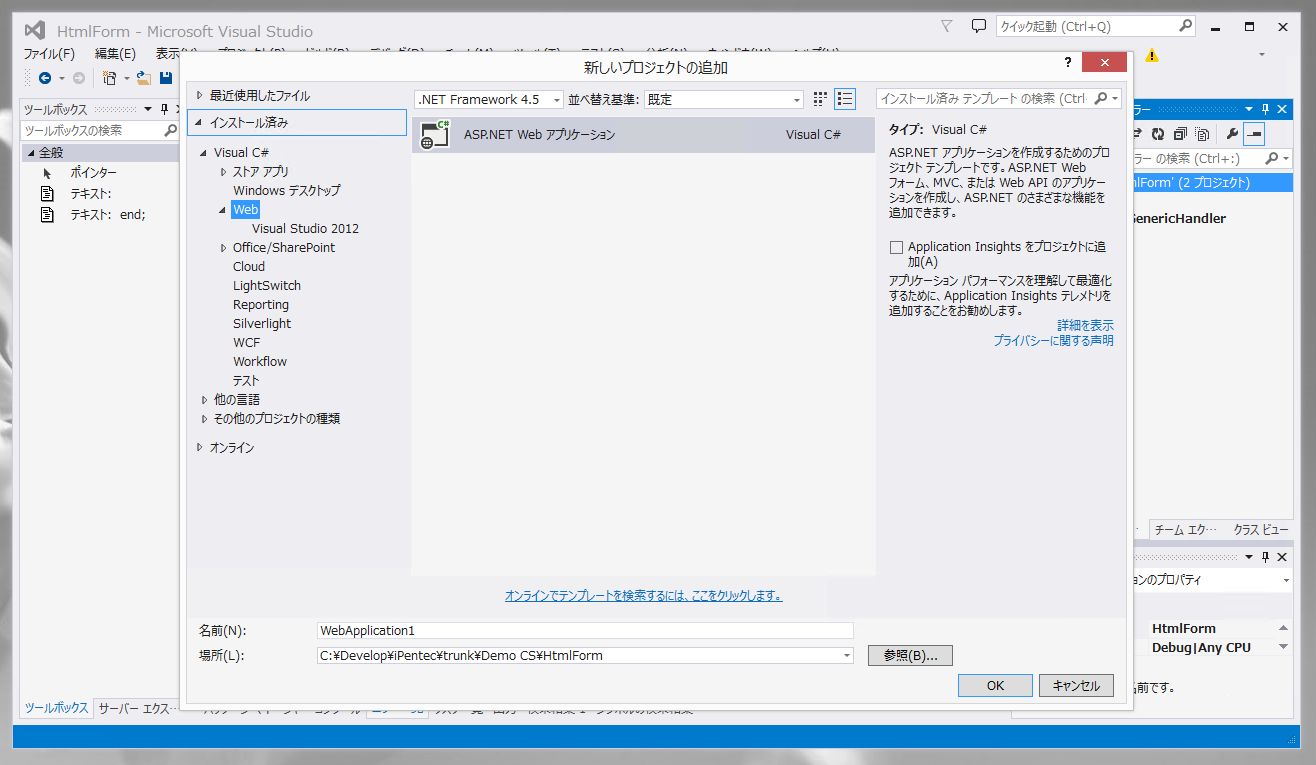Screen dimensions: 1316x765
Task: Expand the 最近使用したファイル section
Action: click(200, 96)
